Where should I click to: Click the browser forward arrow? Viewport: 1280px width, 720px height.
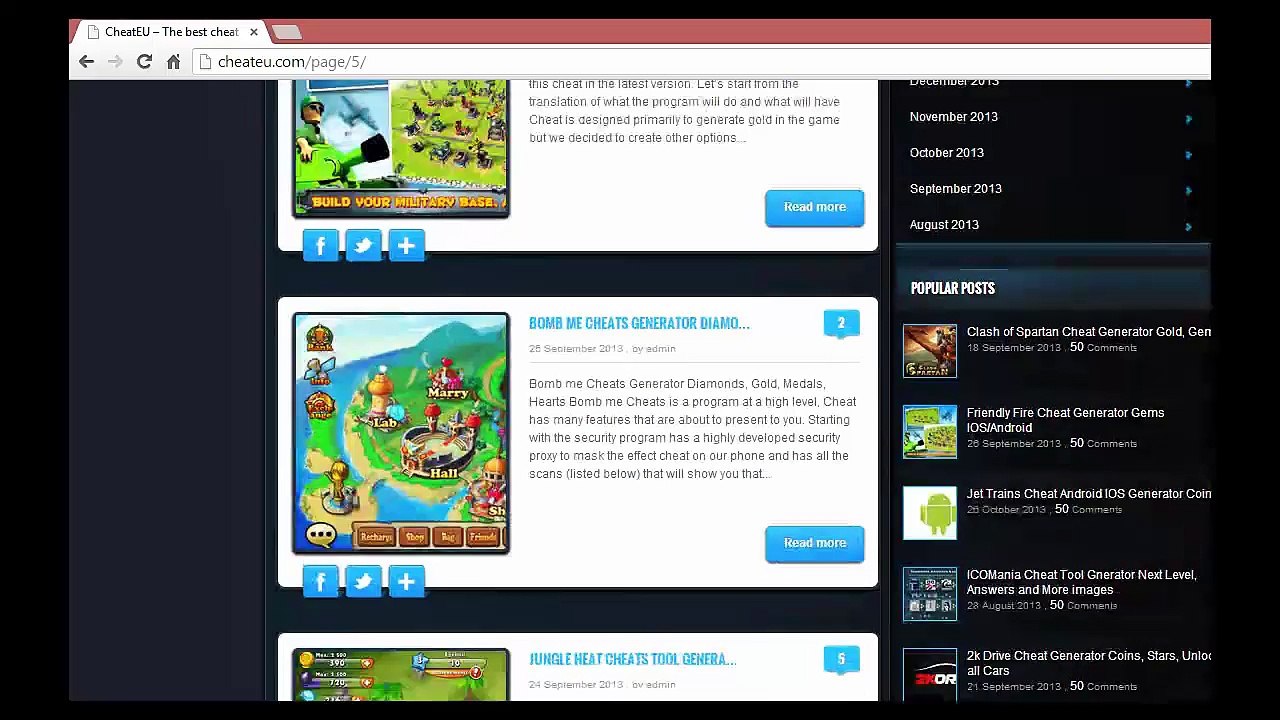pos(115,62)
